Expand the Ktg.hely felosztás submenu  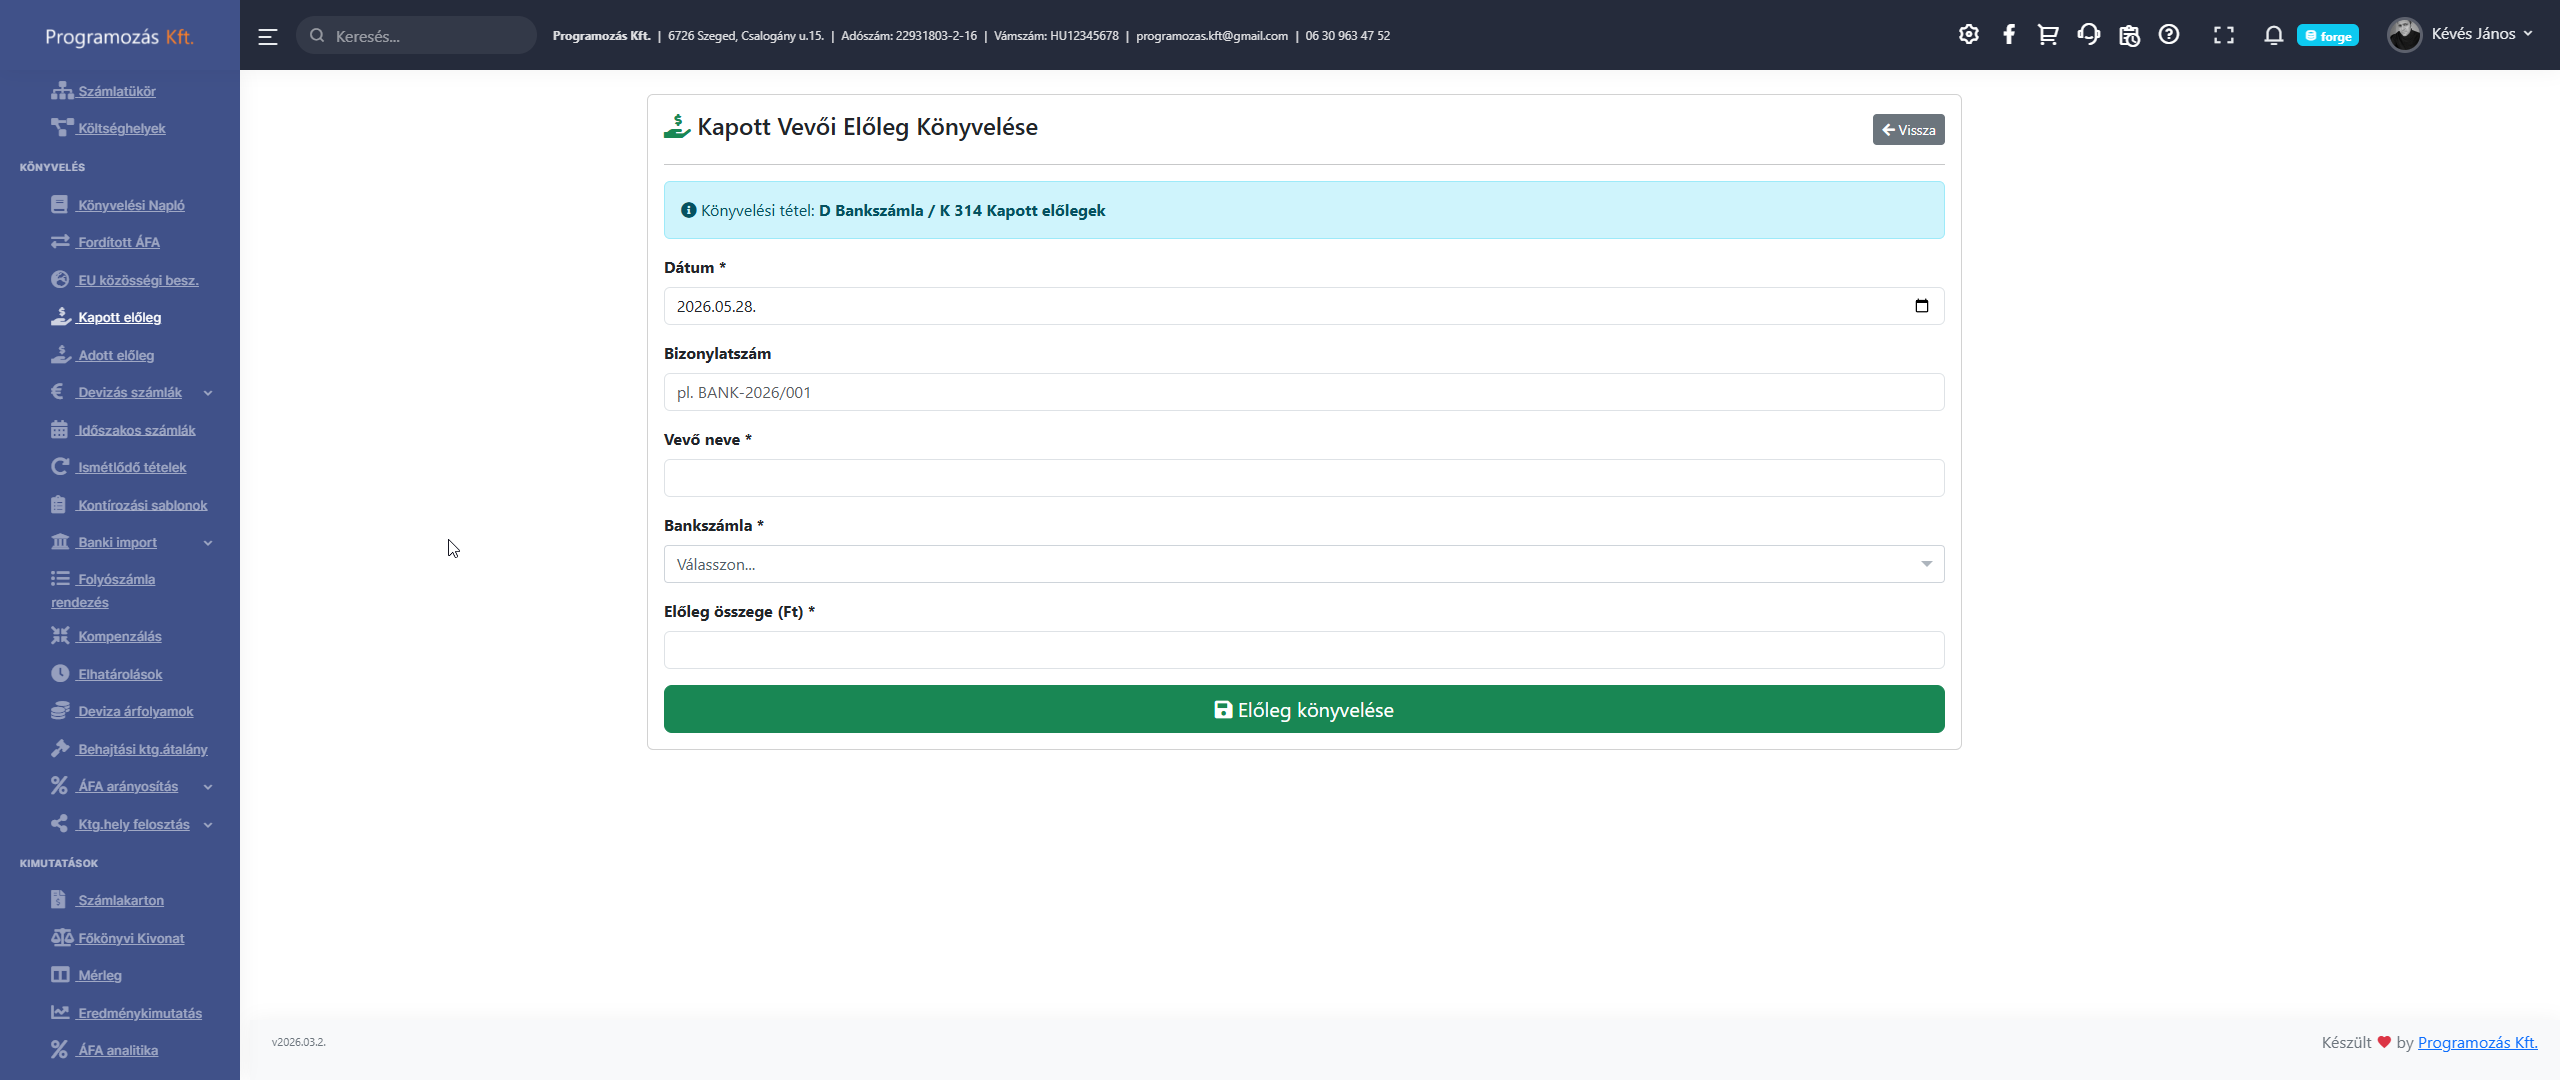point(132,824)
